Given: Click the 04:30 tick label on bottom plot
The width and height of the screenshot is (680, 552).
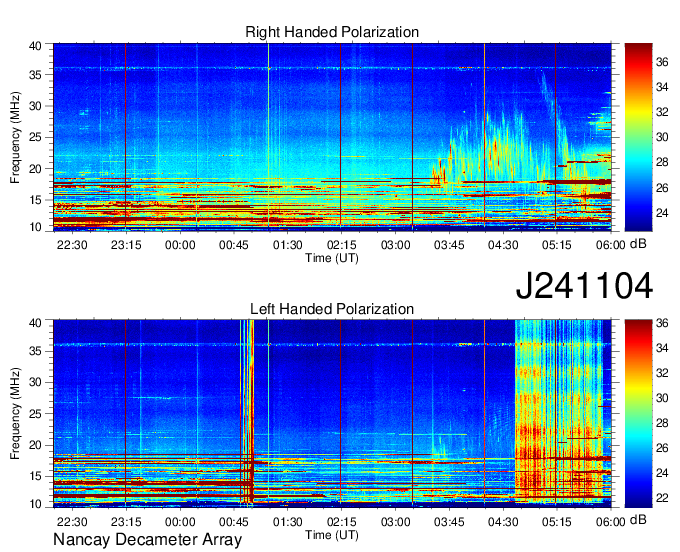Looking at the screenshot, I should pos(503,522).
